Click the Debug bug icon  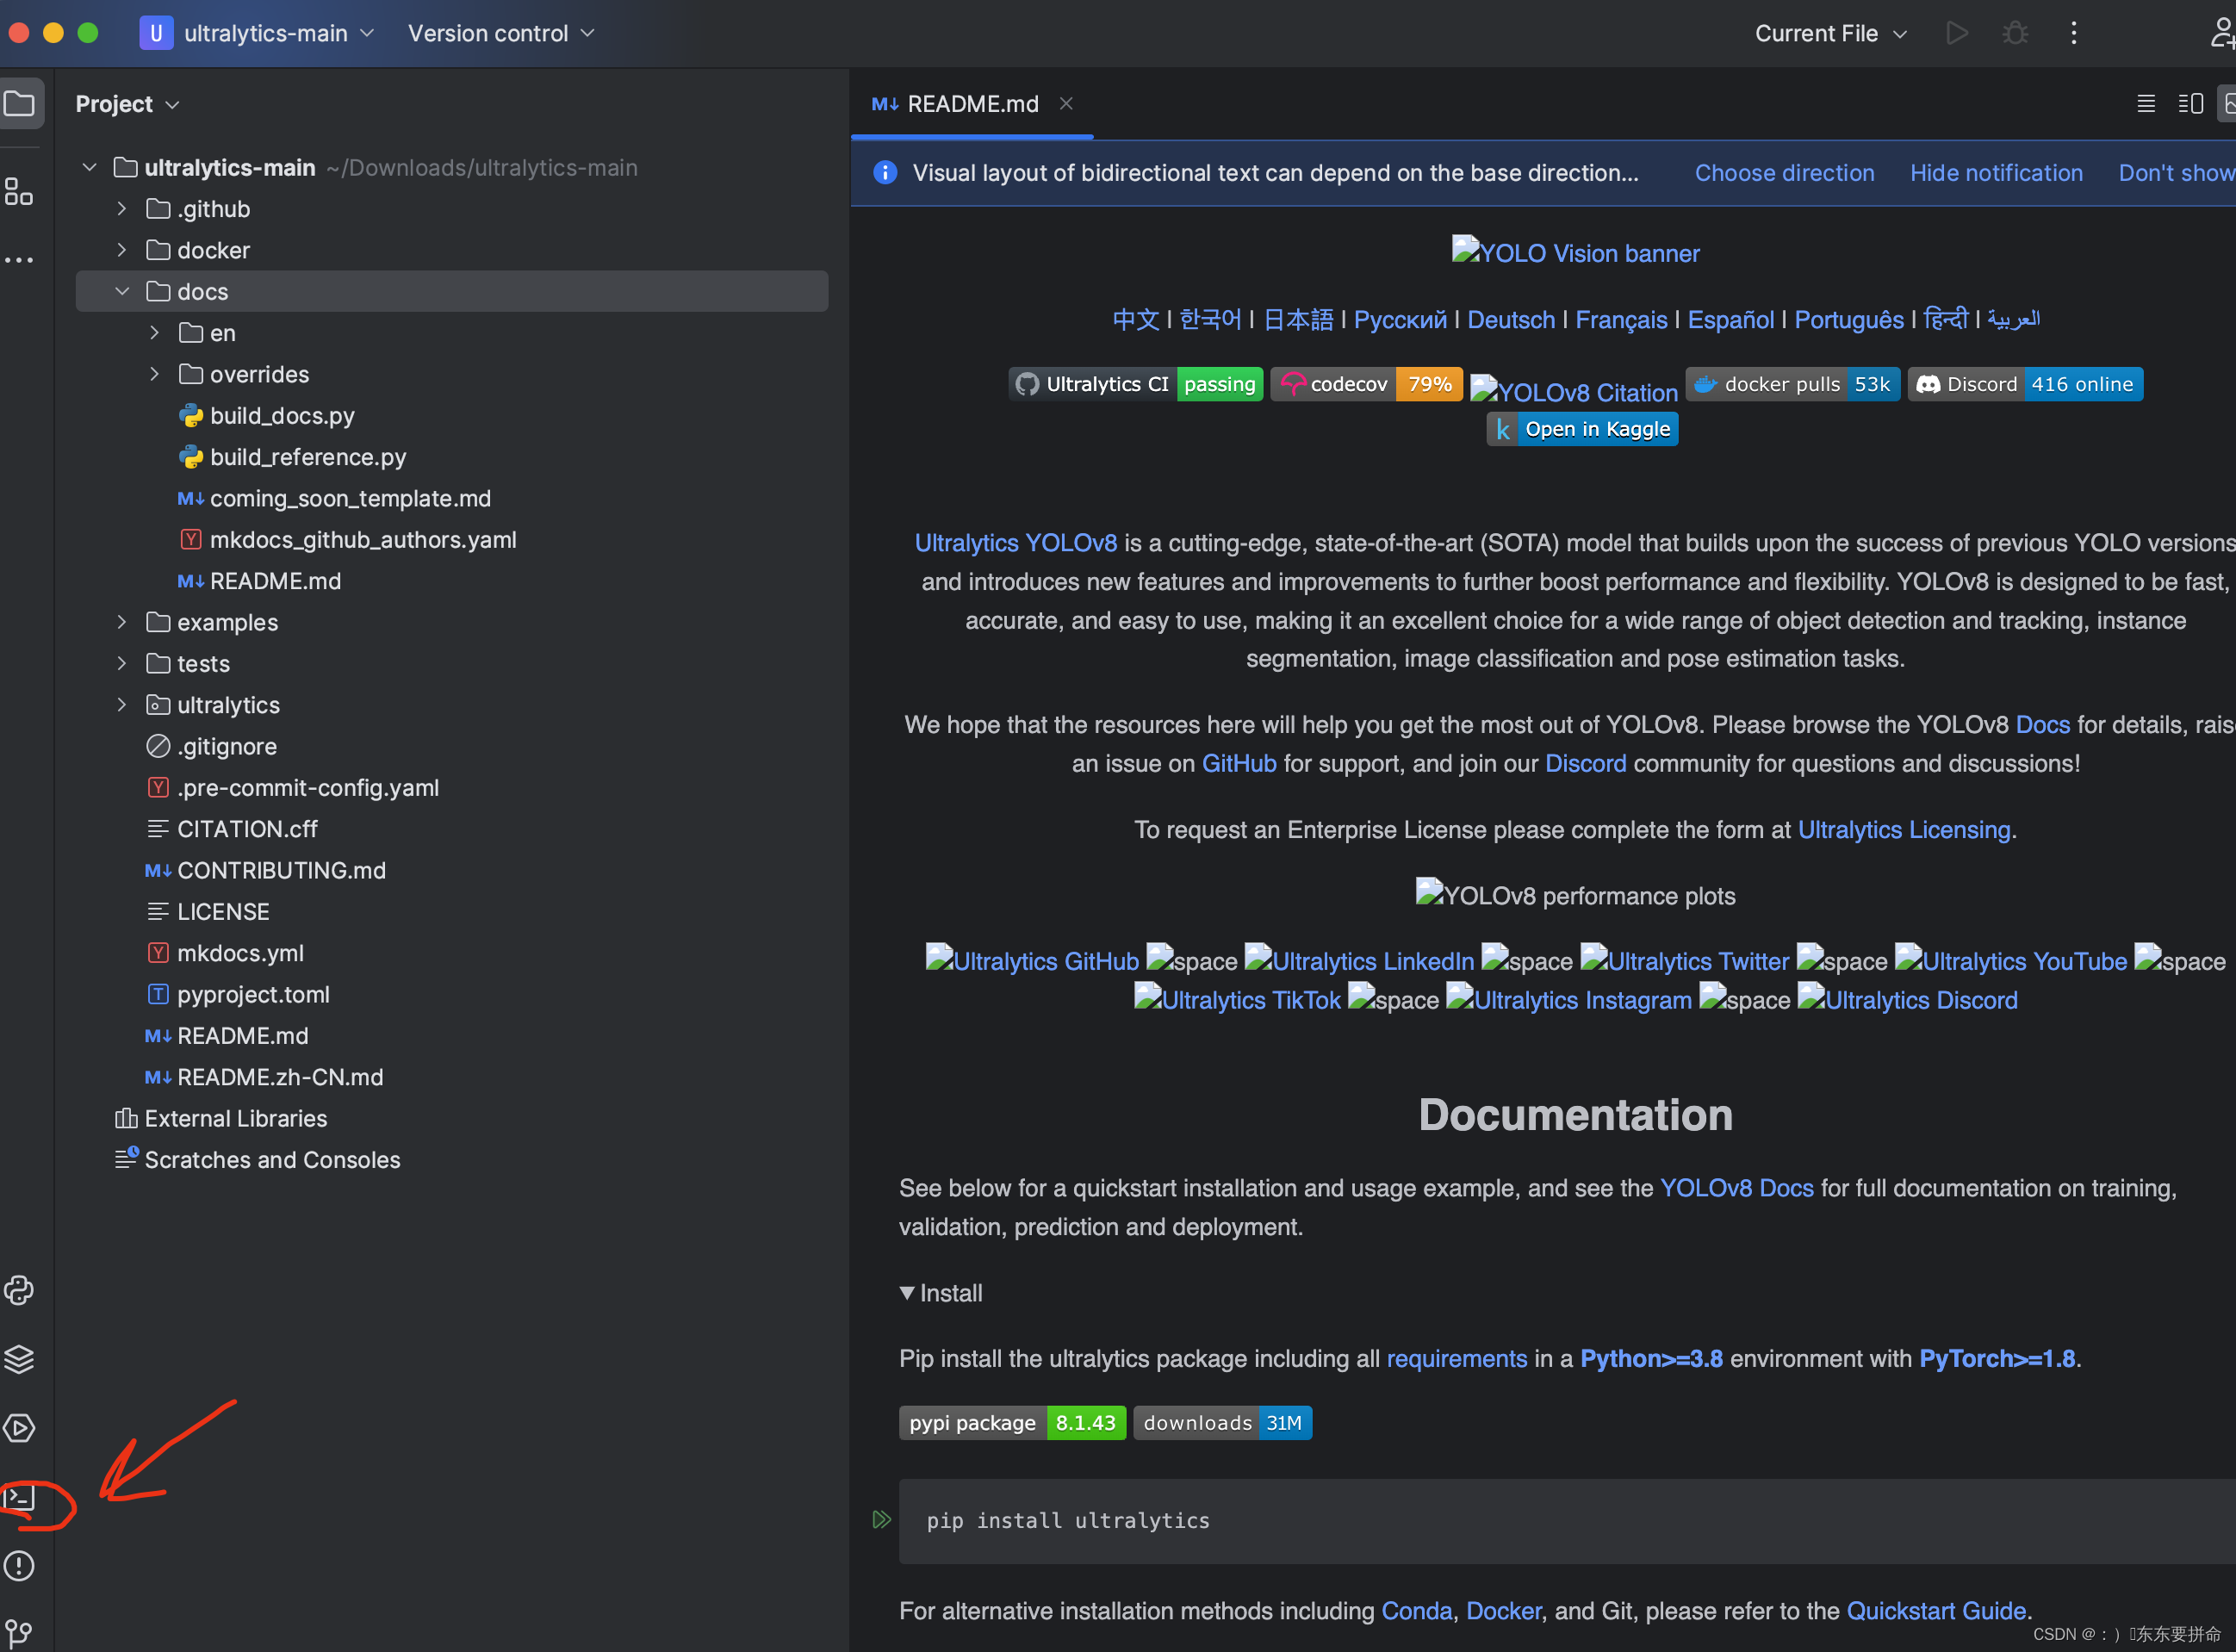coord(2015,33)
